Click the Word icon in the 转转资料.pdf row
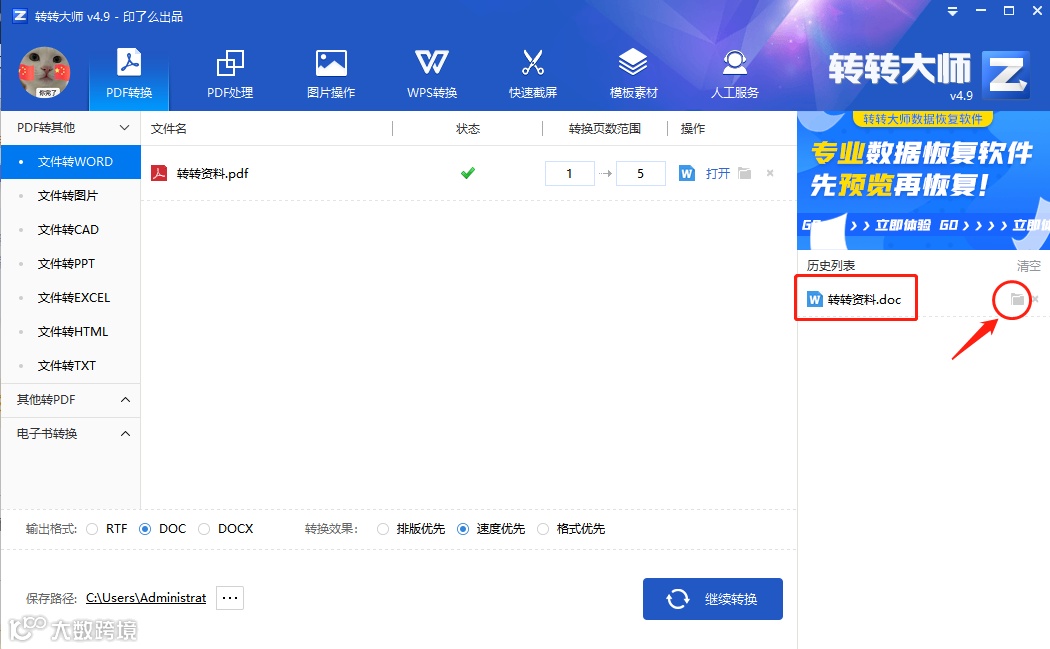This screenshot has width=1050, height=649. [686, 173]
